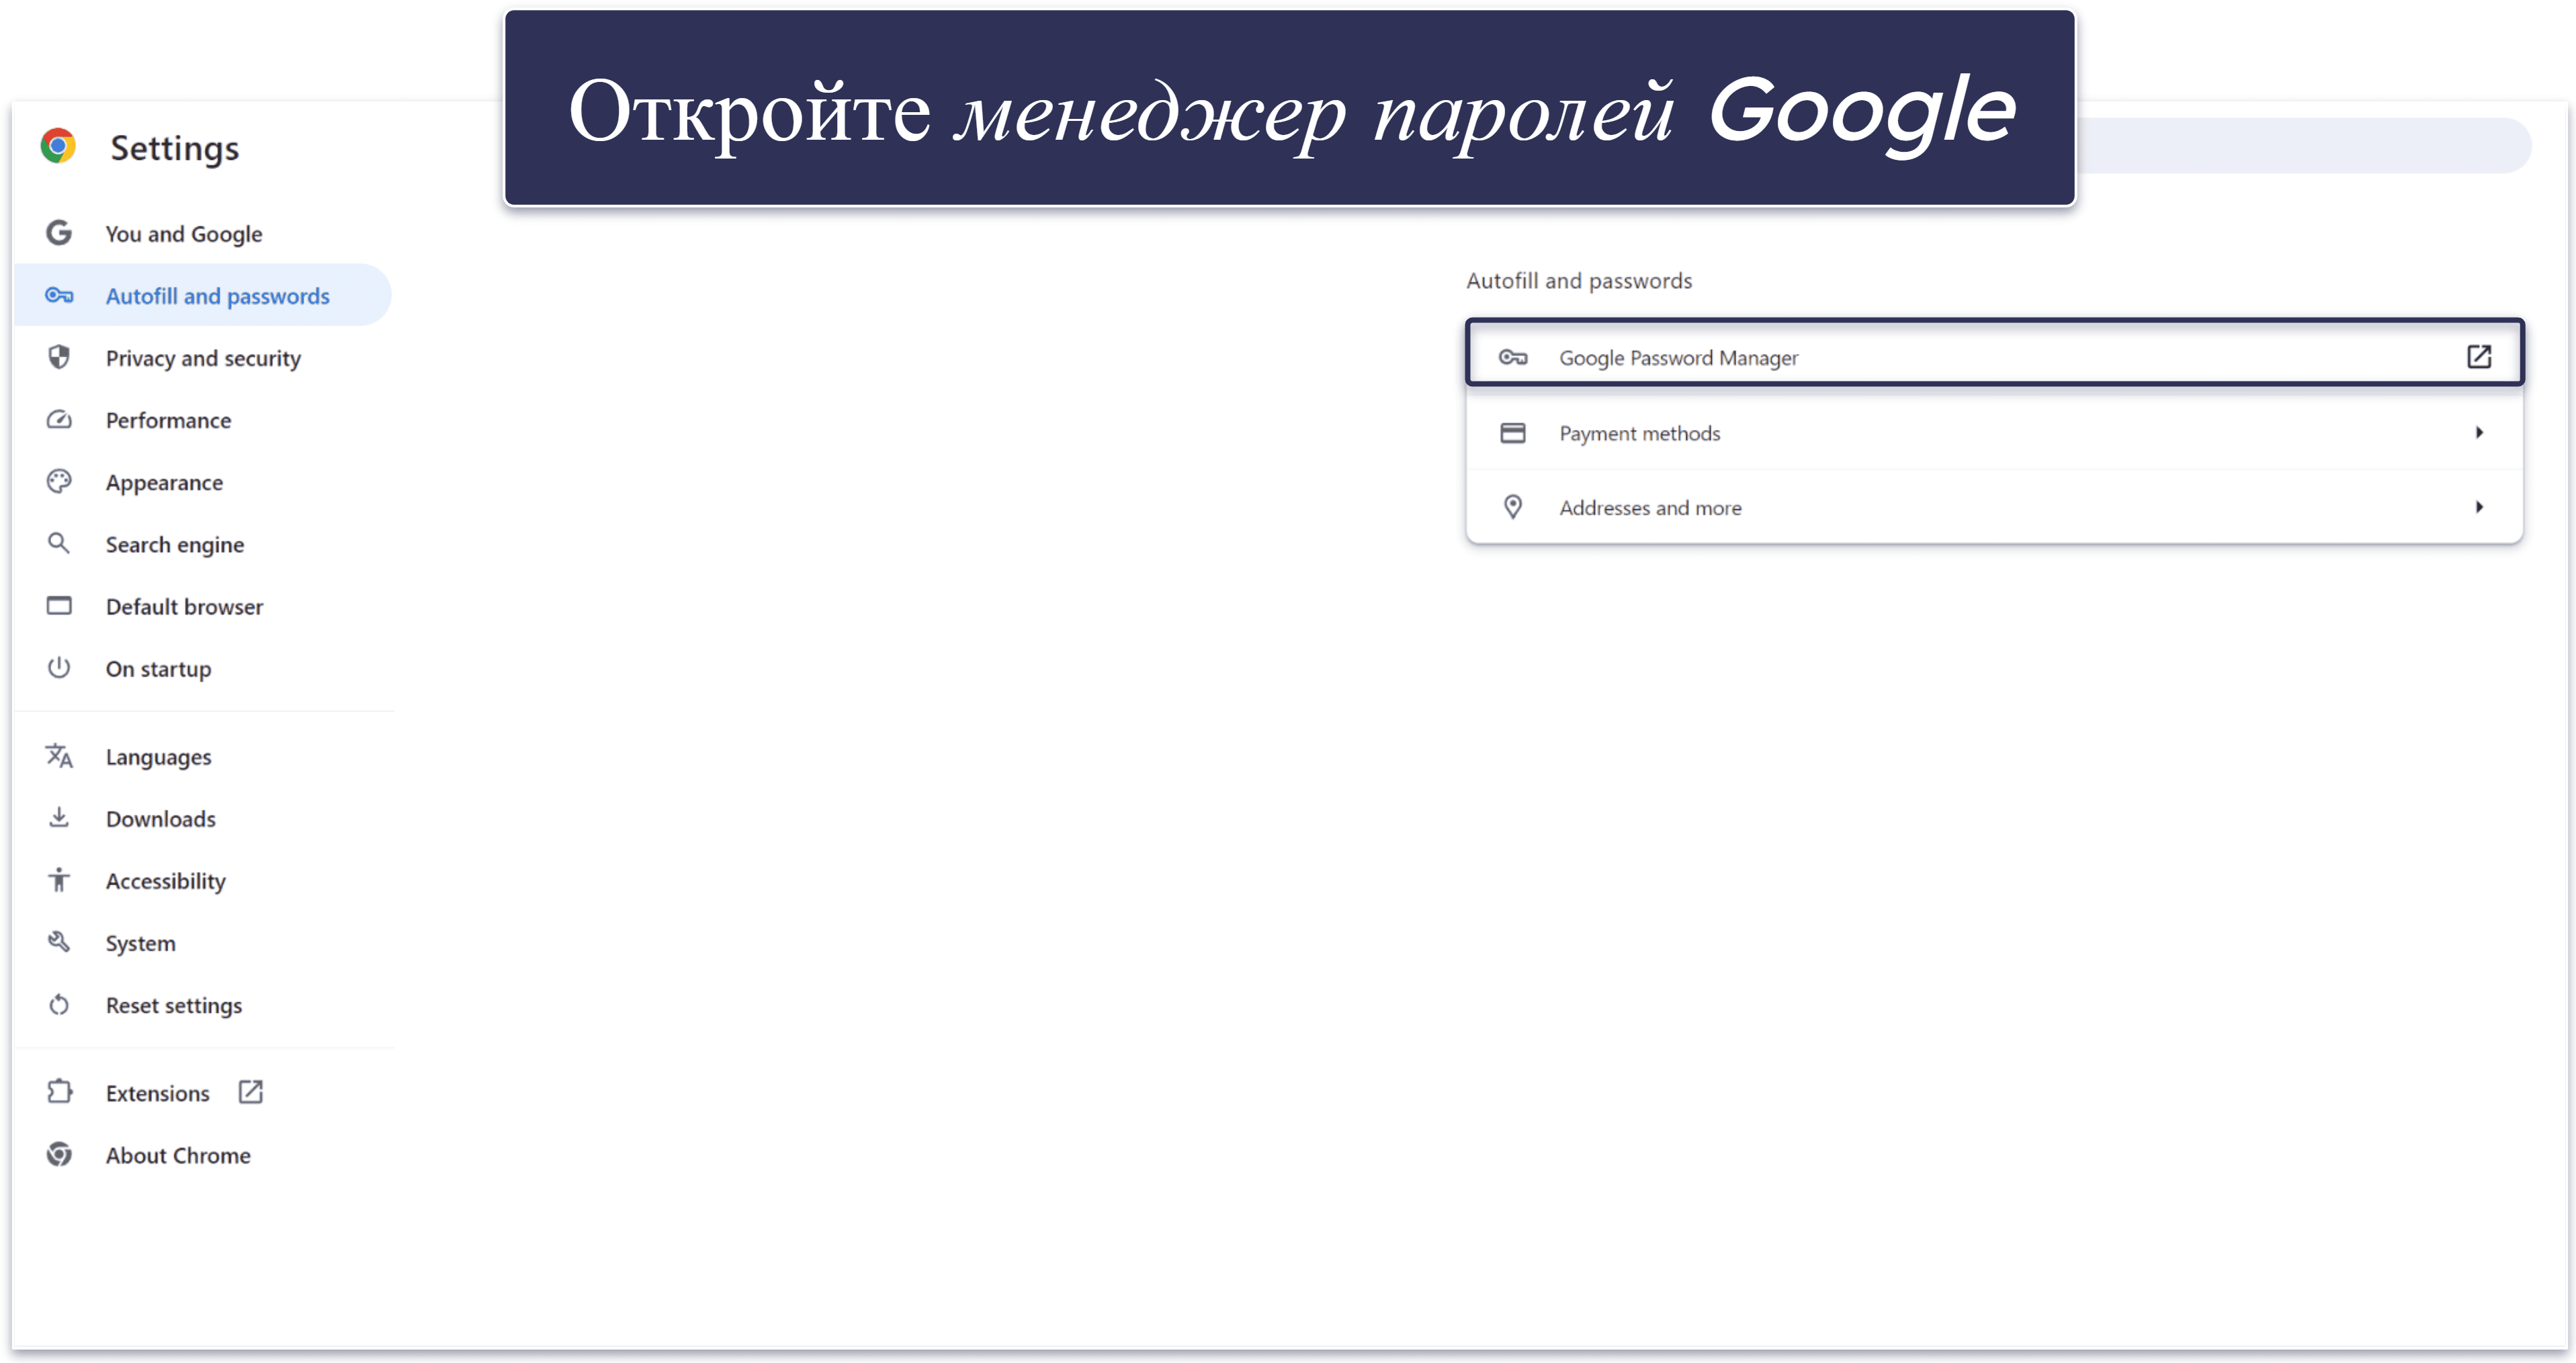Open the Performance settings page

[202, 419]
